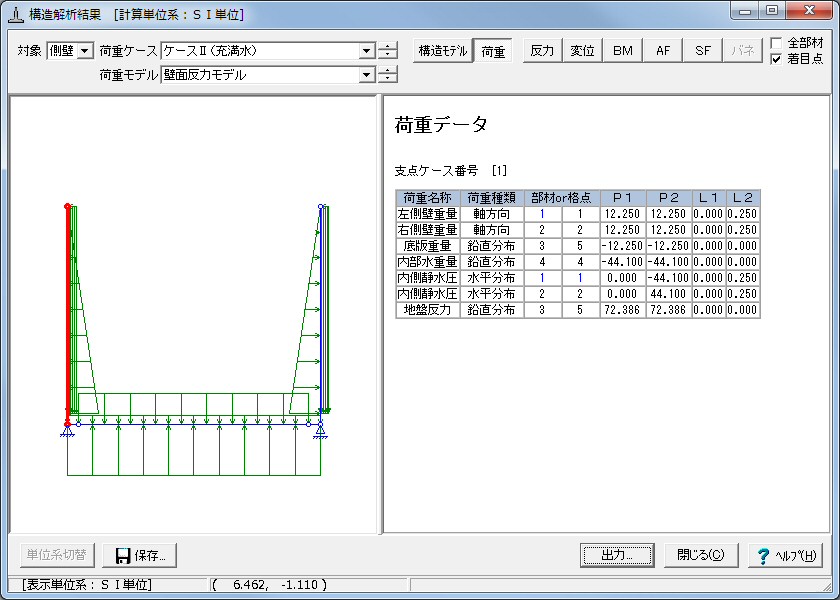Click the 荷重データ heading
Viewport: 840px width, 600px height.
(441, 125)
